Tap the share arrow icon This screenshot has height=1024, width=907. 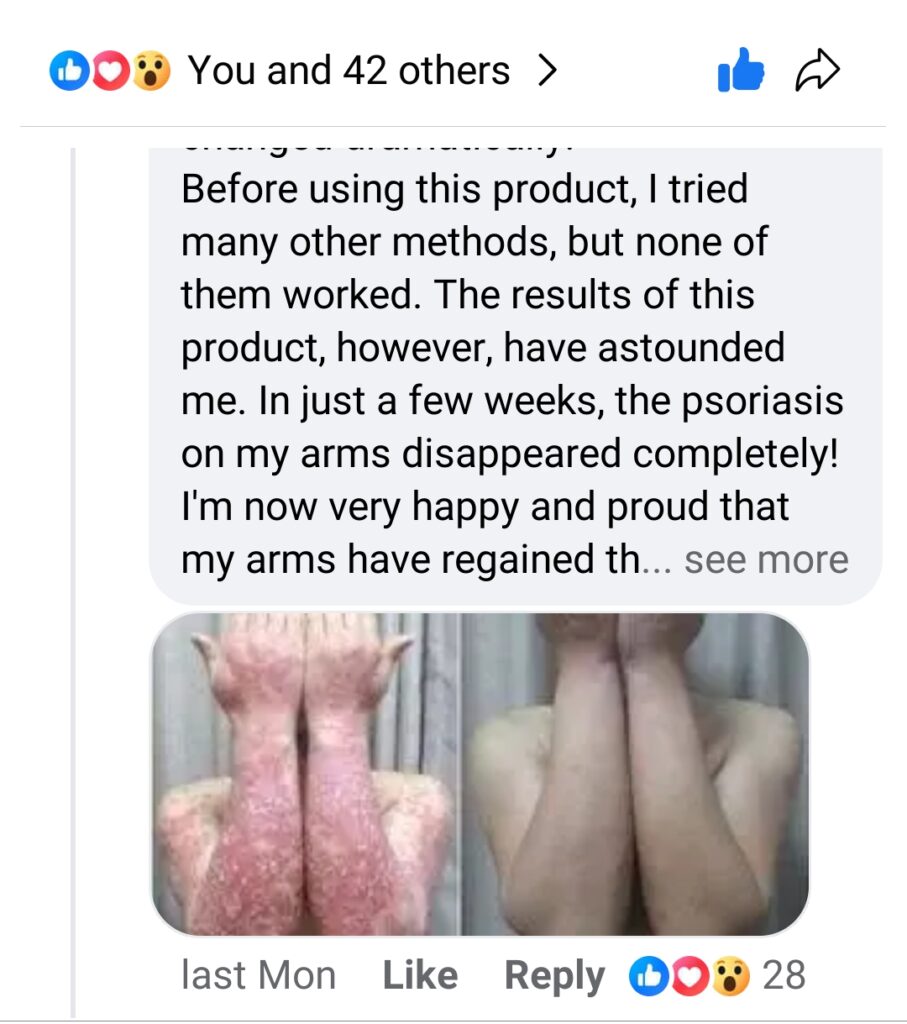pyautogui.click(x=817, y=72)
